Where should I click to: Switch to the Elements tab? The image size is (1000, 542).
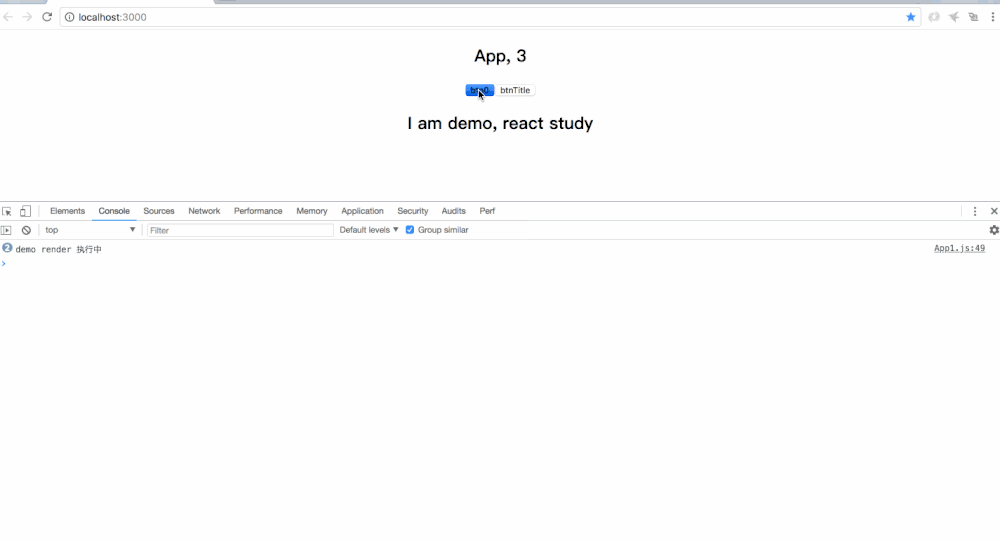coord(67,211)
